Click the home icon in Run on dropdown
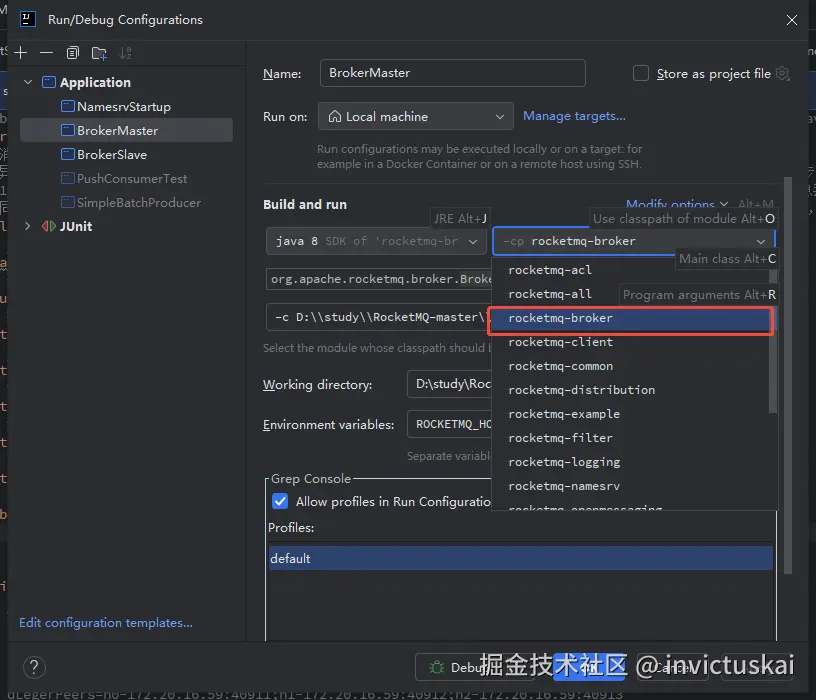 335,116
